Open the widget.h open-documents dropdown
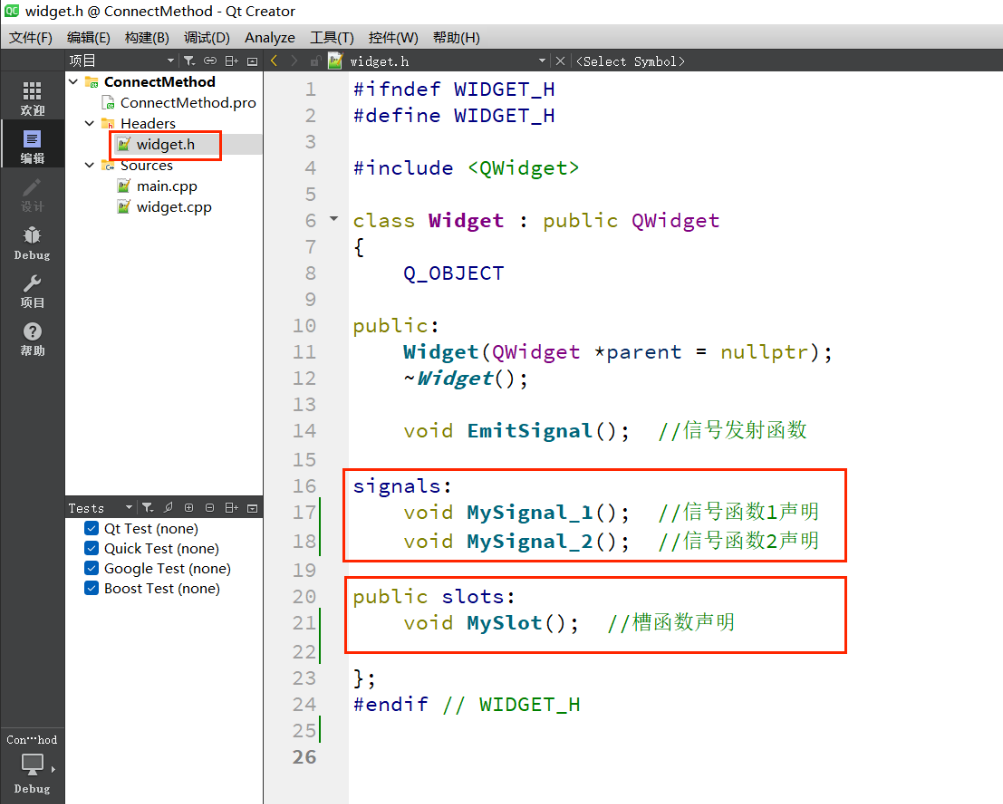Image resolution: width=1003 pixels, height=804 pixels. pyautogui.click(x=542, y=61)
